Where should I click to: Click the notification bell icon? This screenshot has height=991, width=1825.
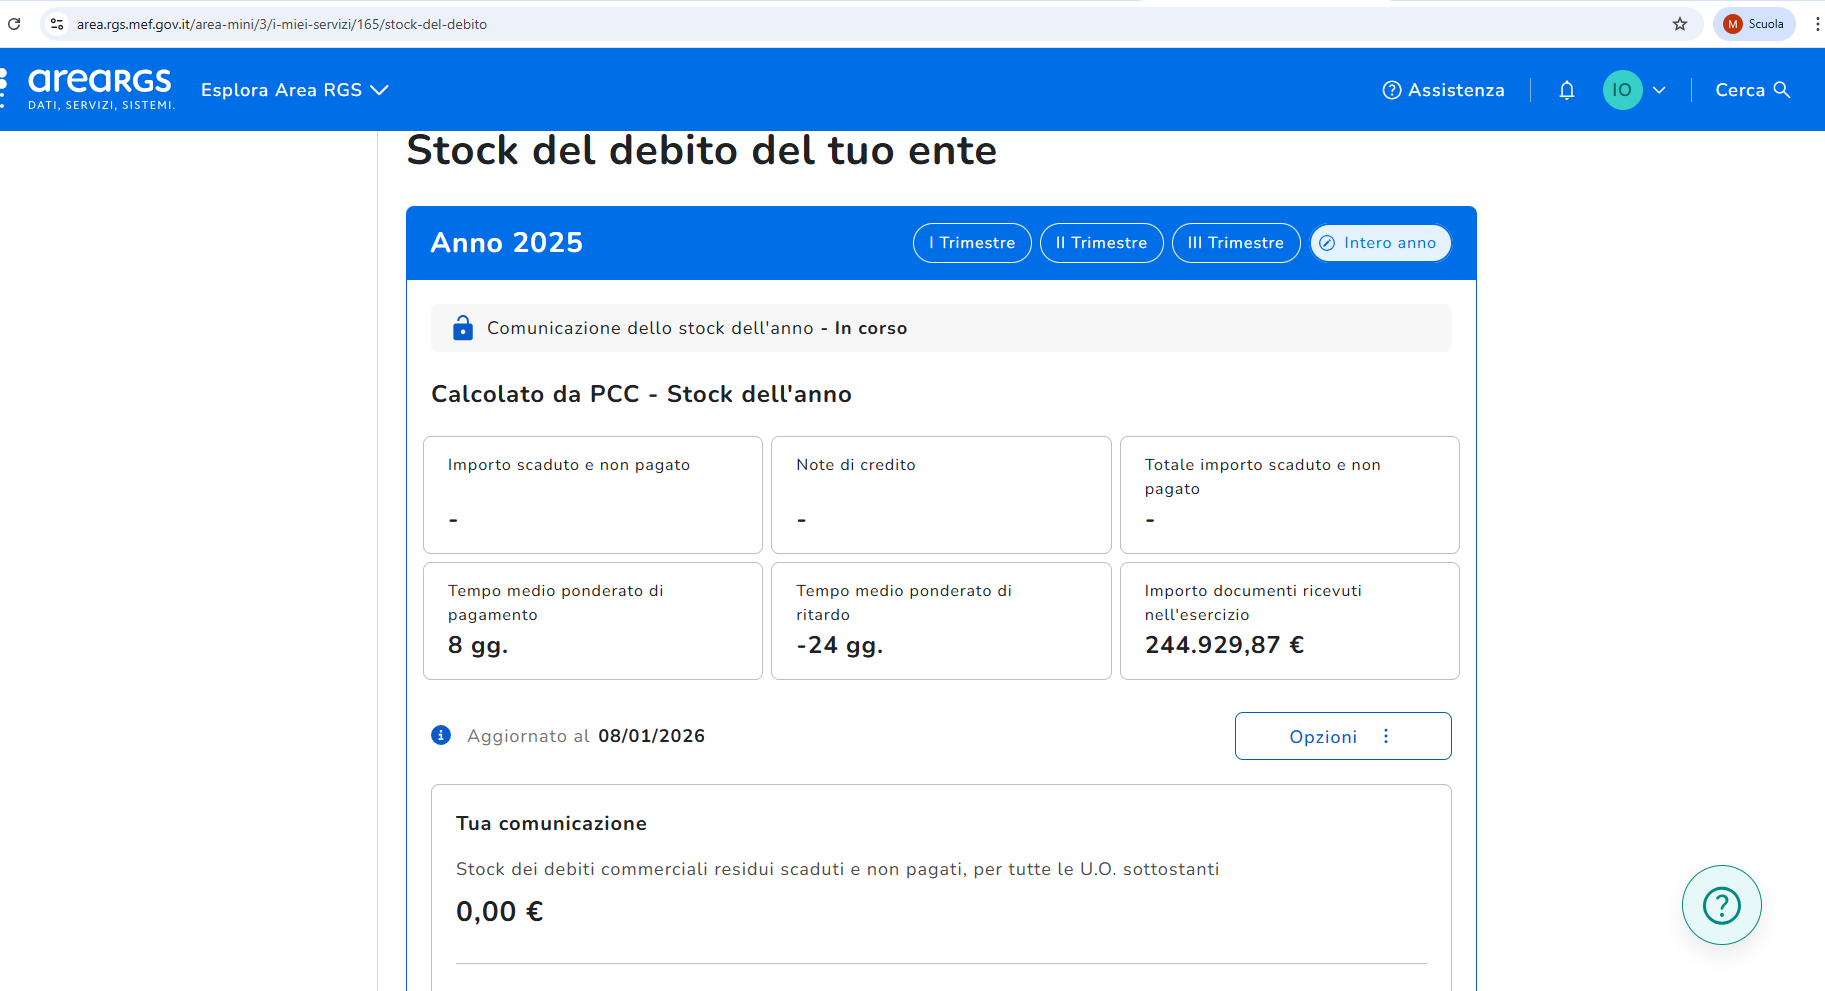coord(1566,90)
